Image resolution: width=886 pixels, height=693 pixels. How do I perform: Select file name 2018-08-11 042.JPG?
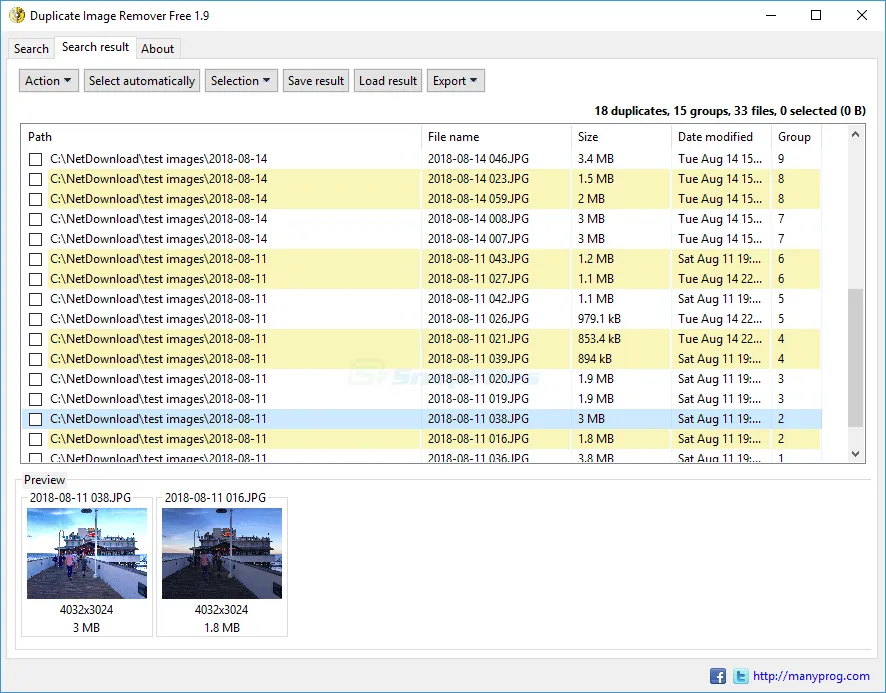click(478, 300)
